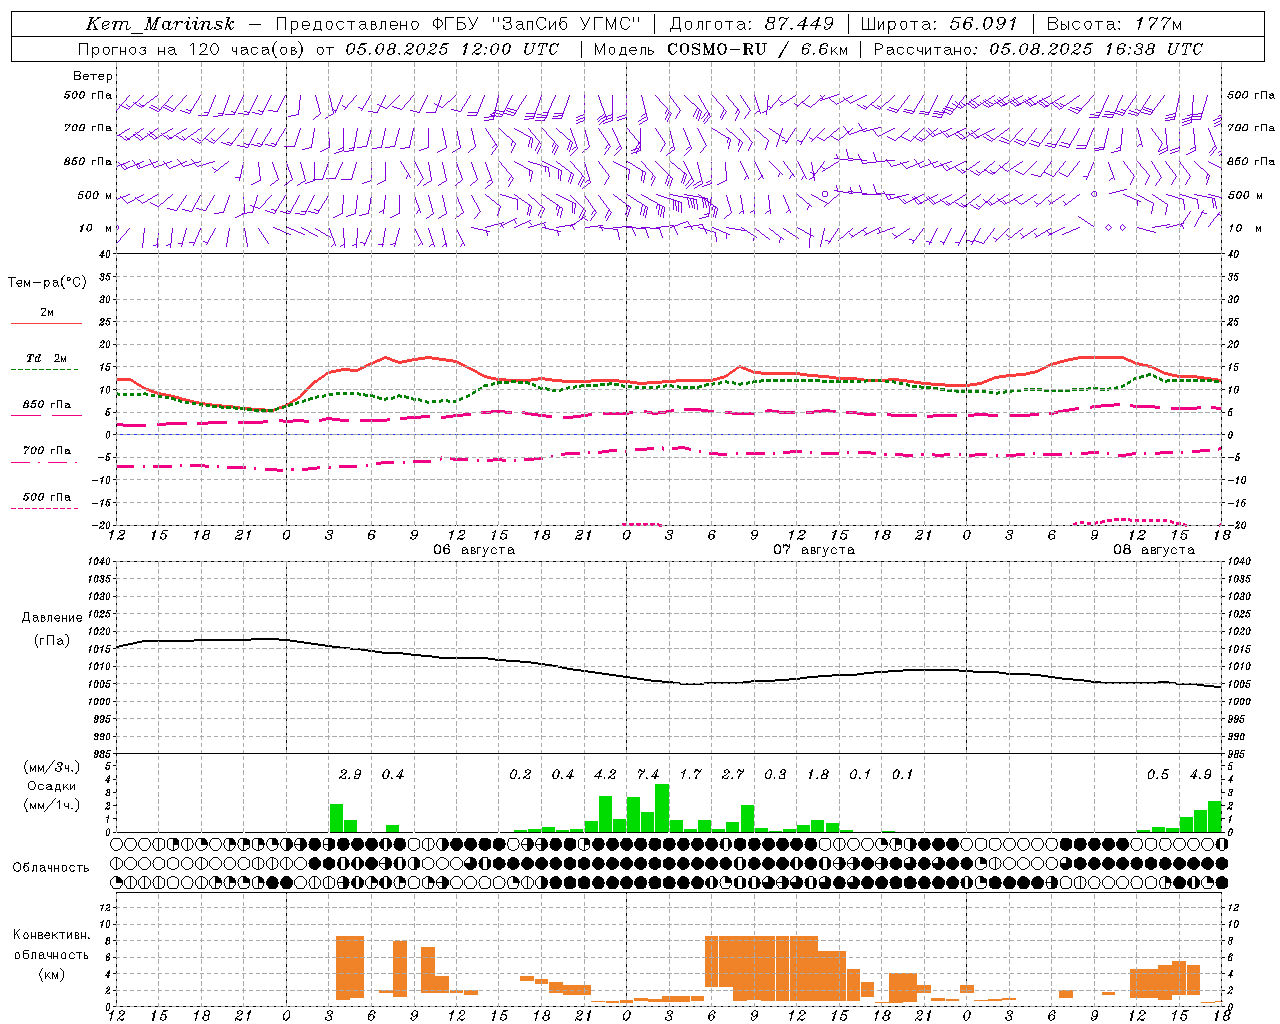This screenshot has height=1024, width=1280.
Task: Click the precipitation total 7.4
Action: pos(648,775)
